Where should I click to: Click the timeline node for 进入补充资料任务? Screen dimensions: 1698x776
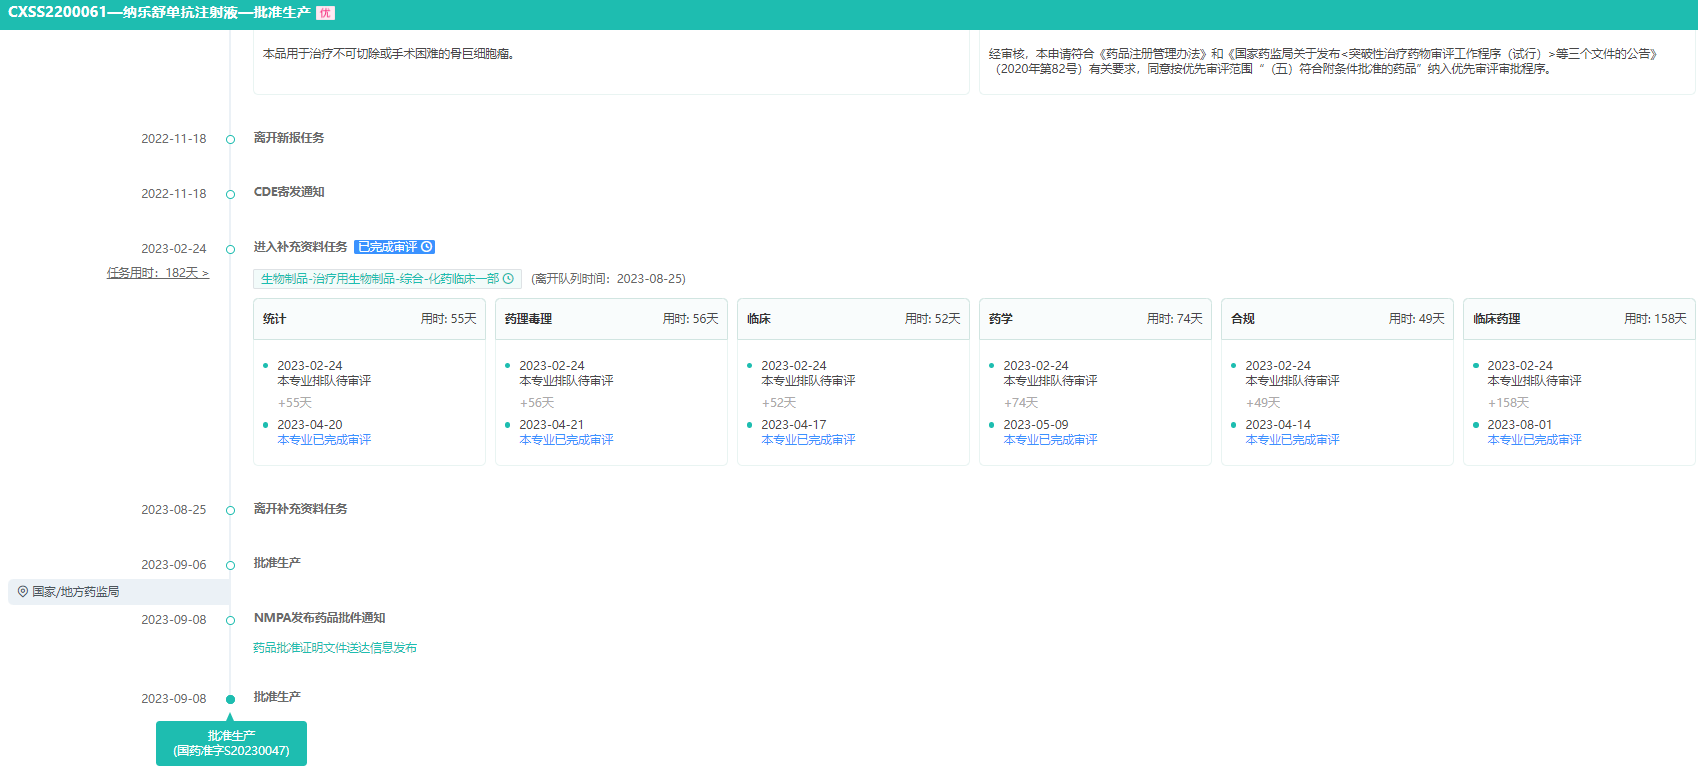pos(230,249)
